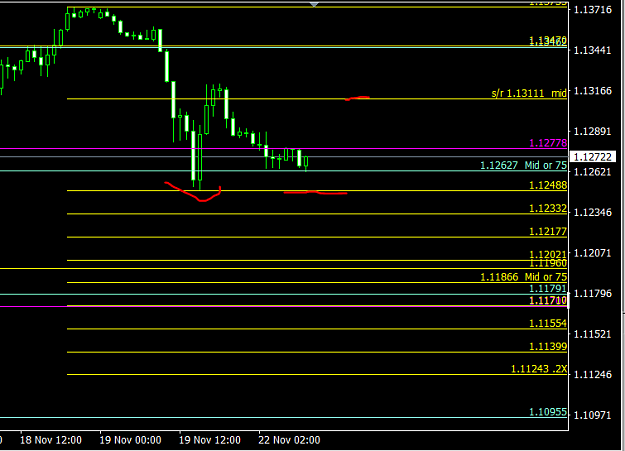Click the gray chart shift triangle marker
The width and height of the screenshot is (625, 451).
pos(314,4)
